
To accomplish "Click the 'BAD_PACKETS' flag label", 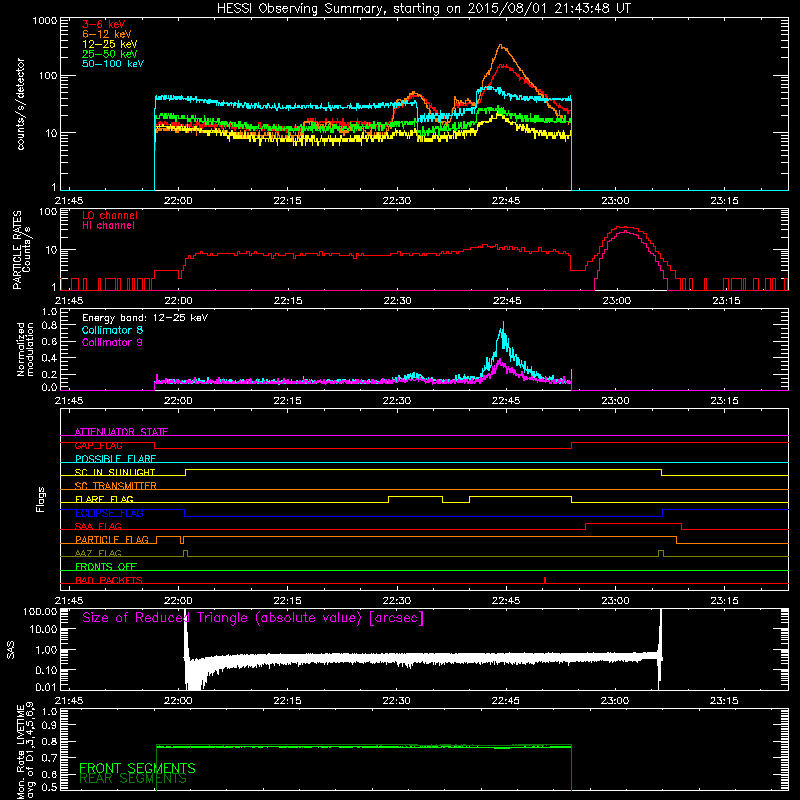I will click(x=109, y=580).
